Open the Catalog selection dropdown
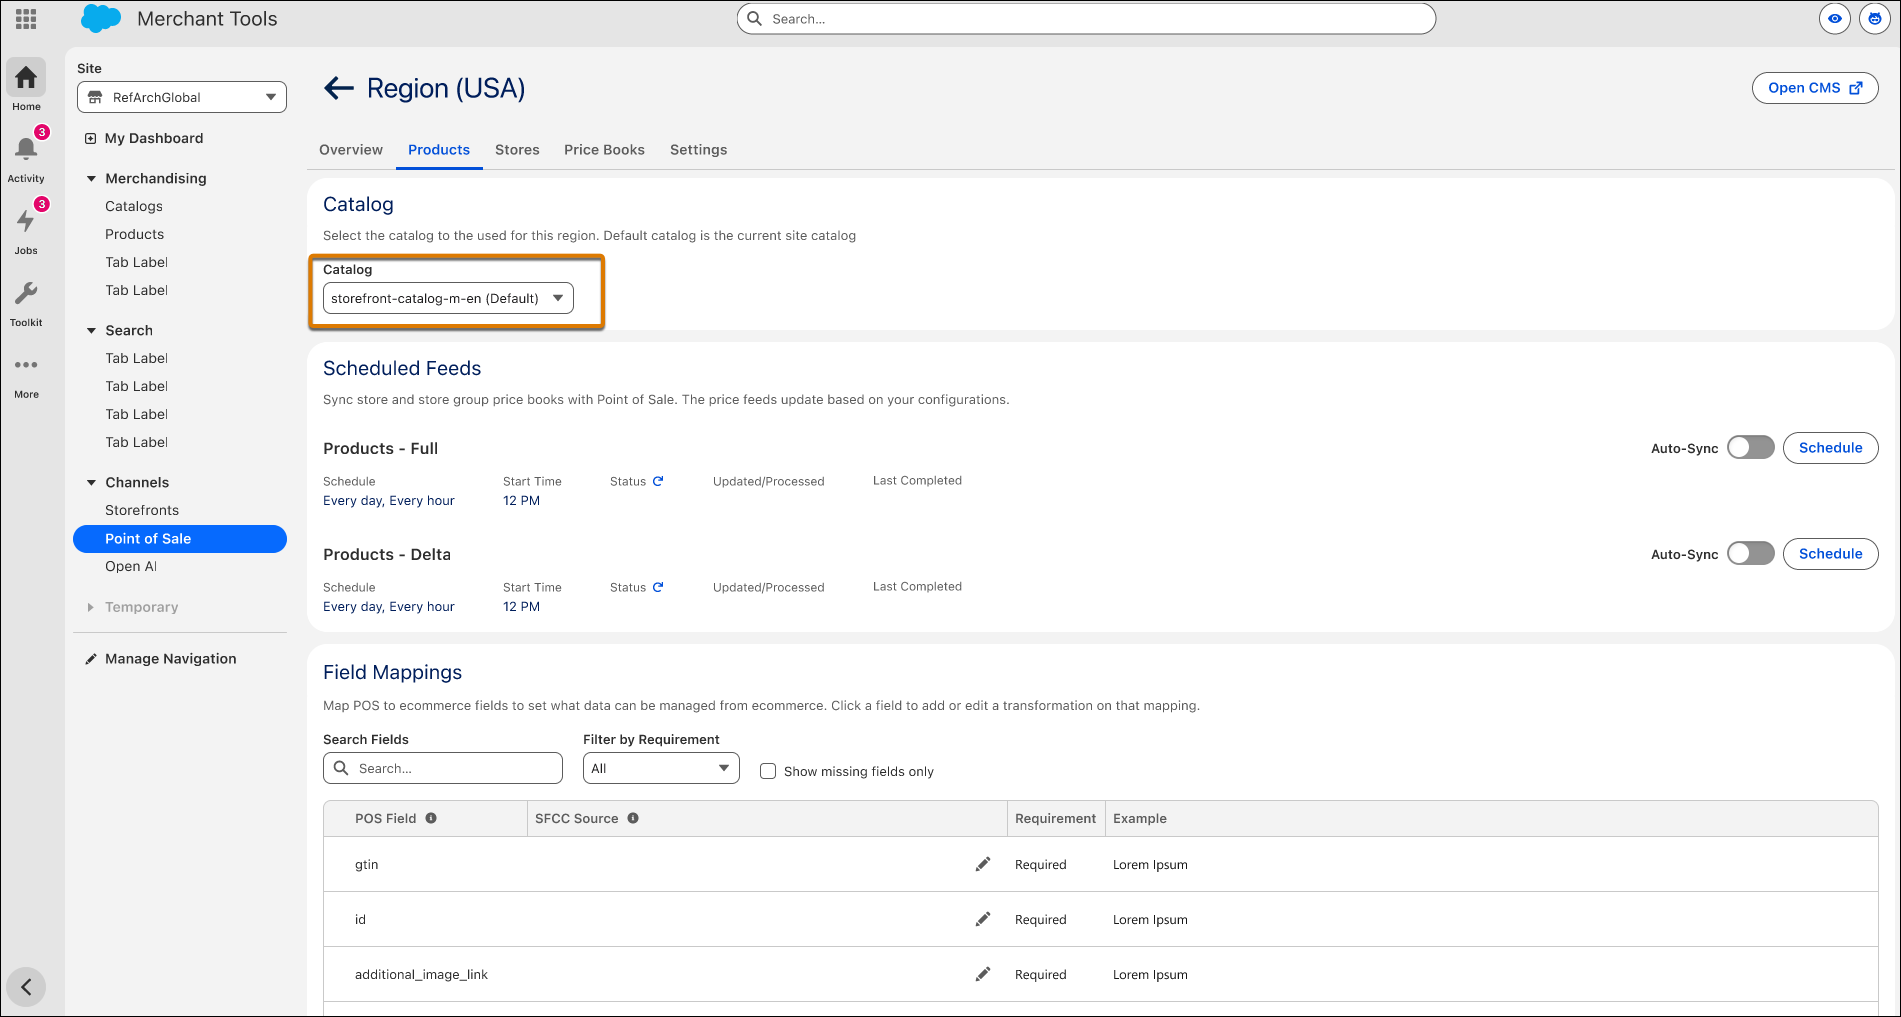Screen dimensions: 1901x1017 448,298
